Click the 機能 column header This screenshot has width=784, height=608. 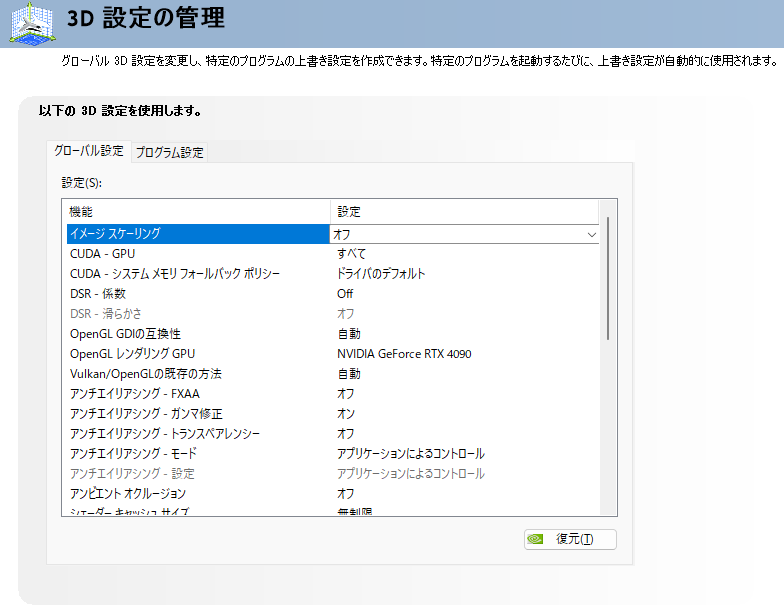click(196, 212)
